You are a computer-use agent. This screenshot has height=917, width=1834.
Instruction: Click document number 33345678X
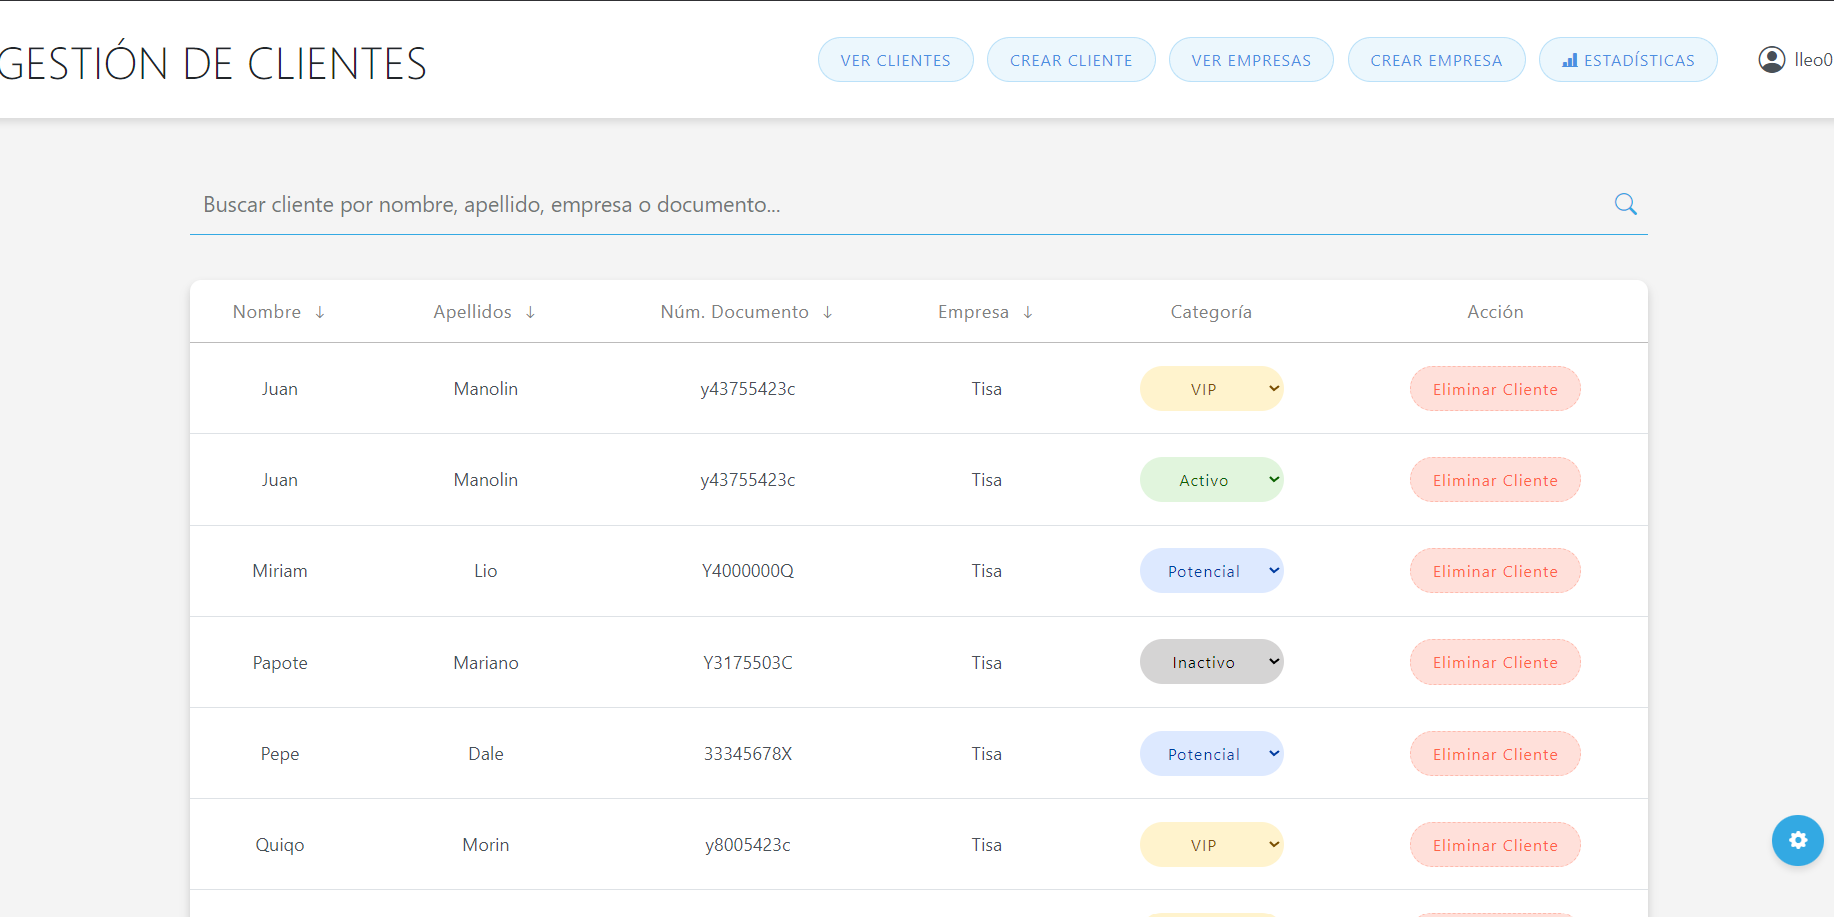click(x=748, y=754)
